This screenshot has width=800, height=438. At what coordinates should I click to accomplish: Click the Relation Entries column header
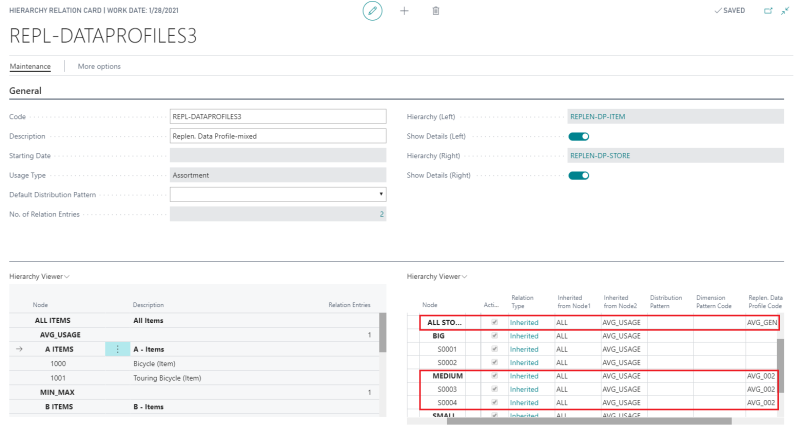point(349,305)
